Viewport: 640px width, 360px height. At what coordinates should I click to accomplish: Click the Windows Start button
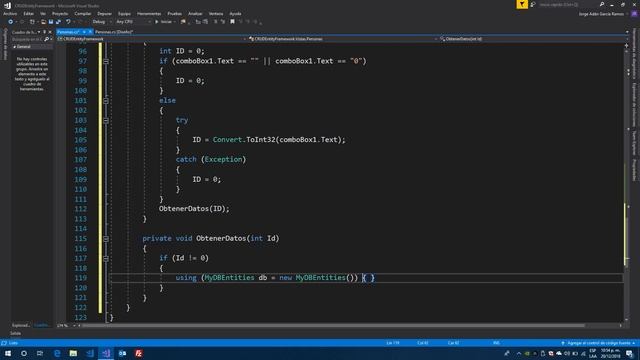pyautogui.click(x=8, y=353)
